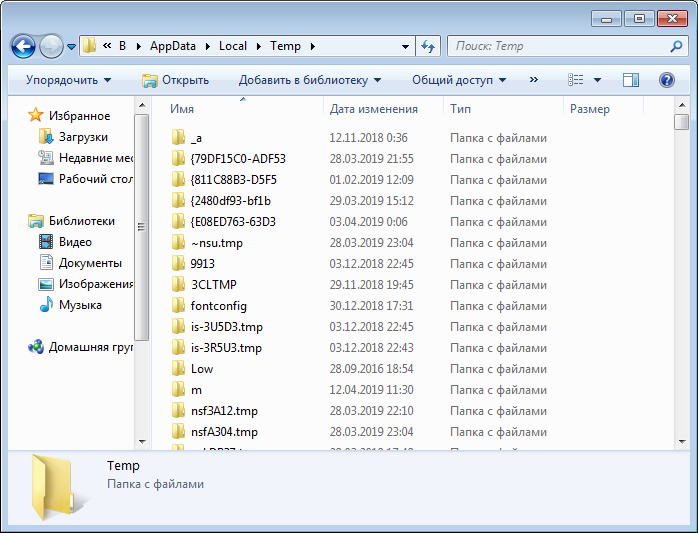Select folder {E08ED763-63D3 icon
The width and height of the screenshot is (698, 533).
tap(178, 221)
